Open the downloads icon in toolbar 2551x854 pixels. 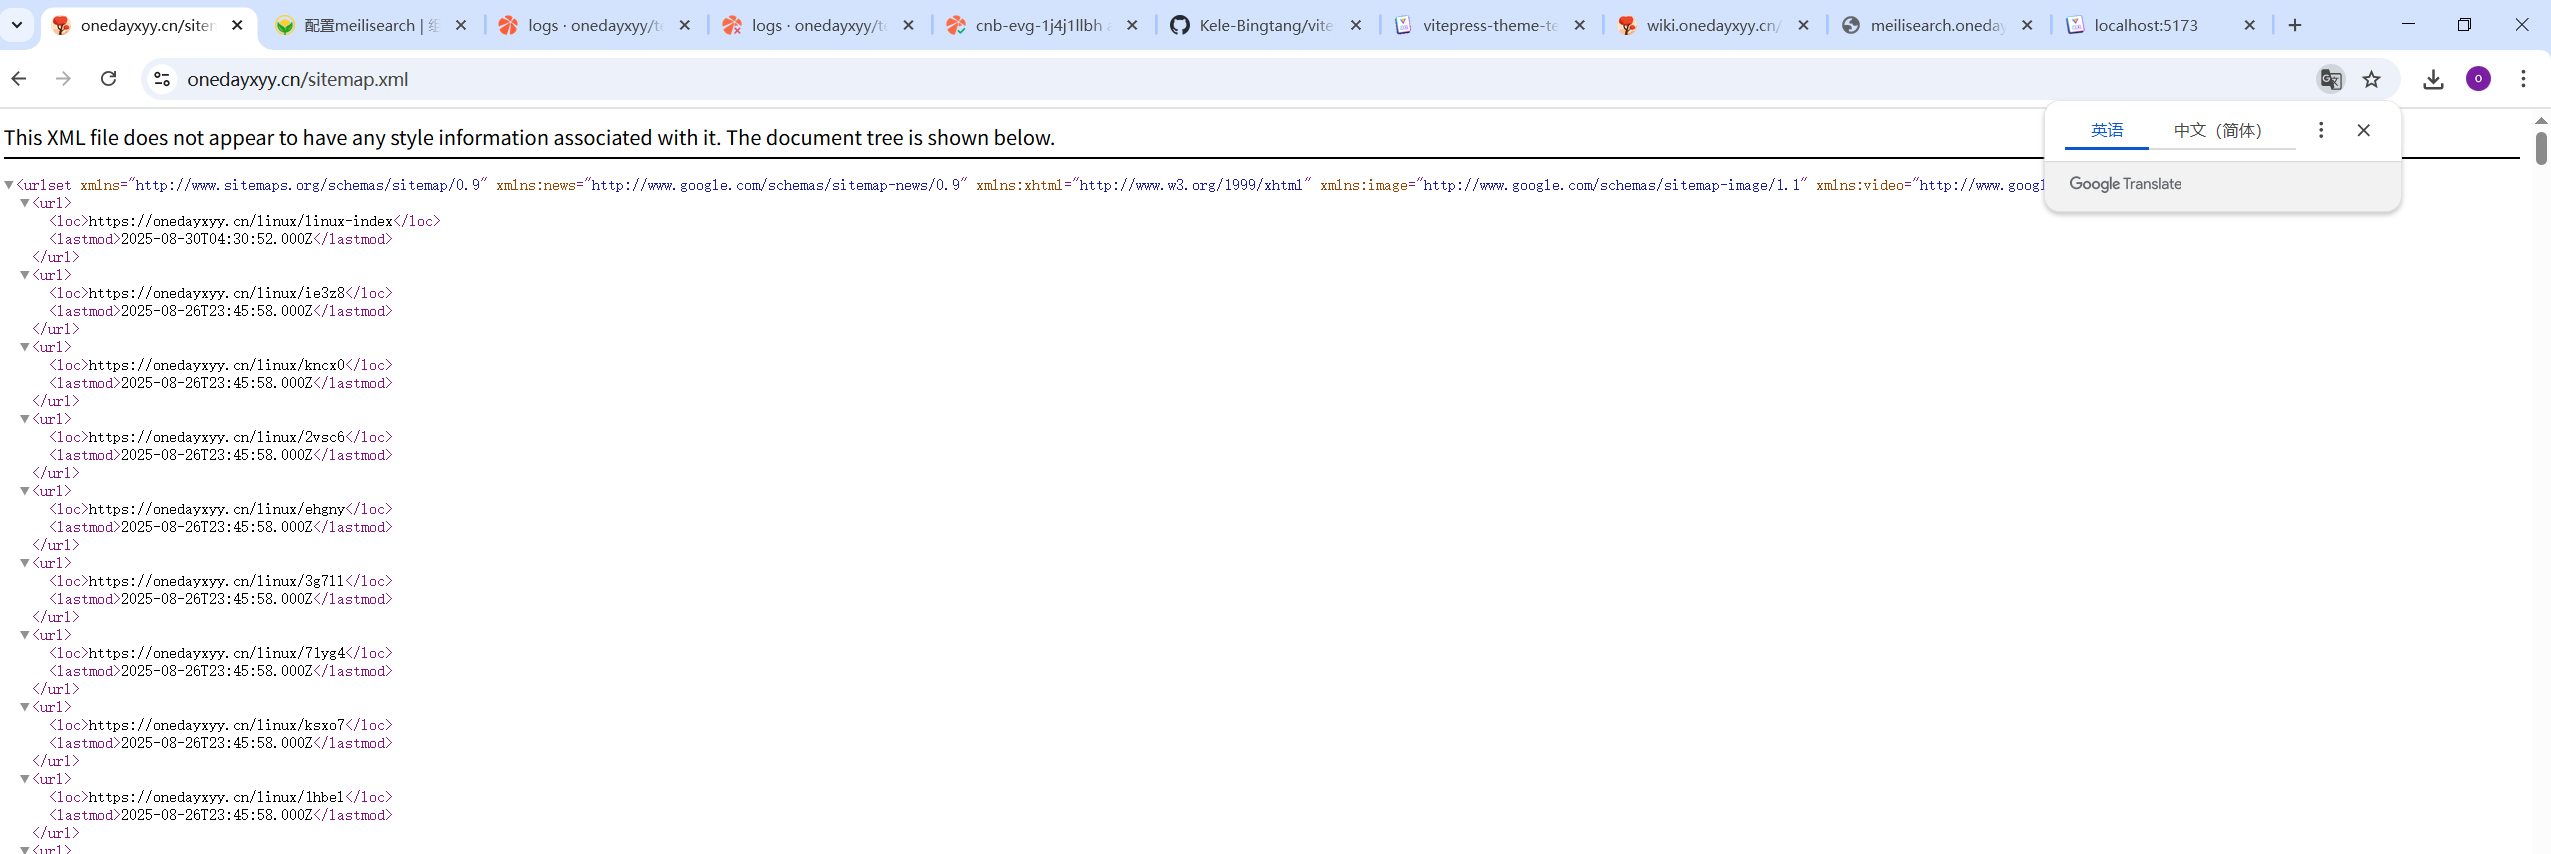pos(2433,79)
